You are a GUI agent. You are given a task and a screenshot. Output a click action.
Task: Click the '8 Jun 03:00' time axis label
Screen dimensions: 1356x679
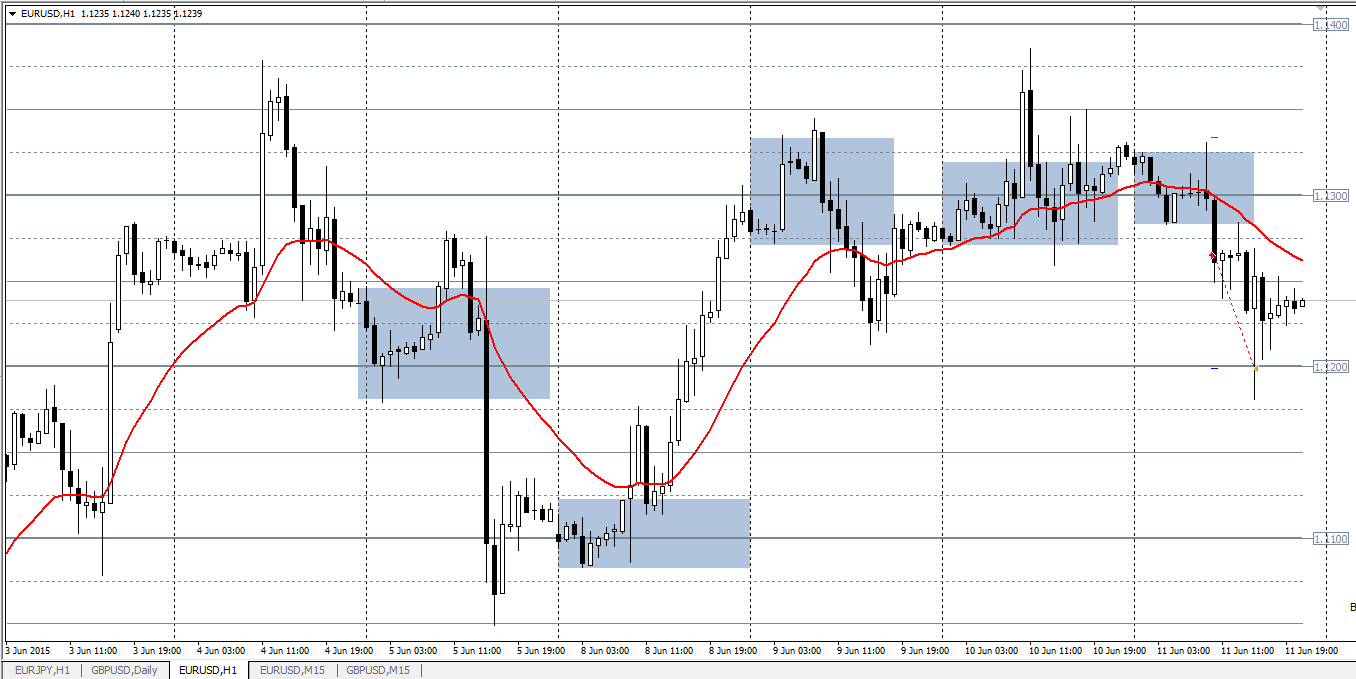coord(605,650)
